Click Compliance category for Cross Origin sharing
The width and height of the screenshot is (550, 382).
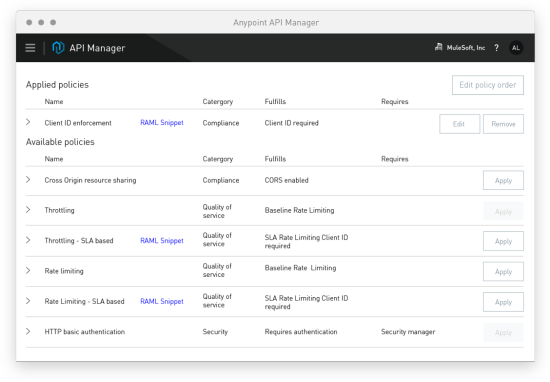click(221, 180)
